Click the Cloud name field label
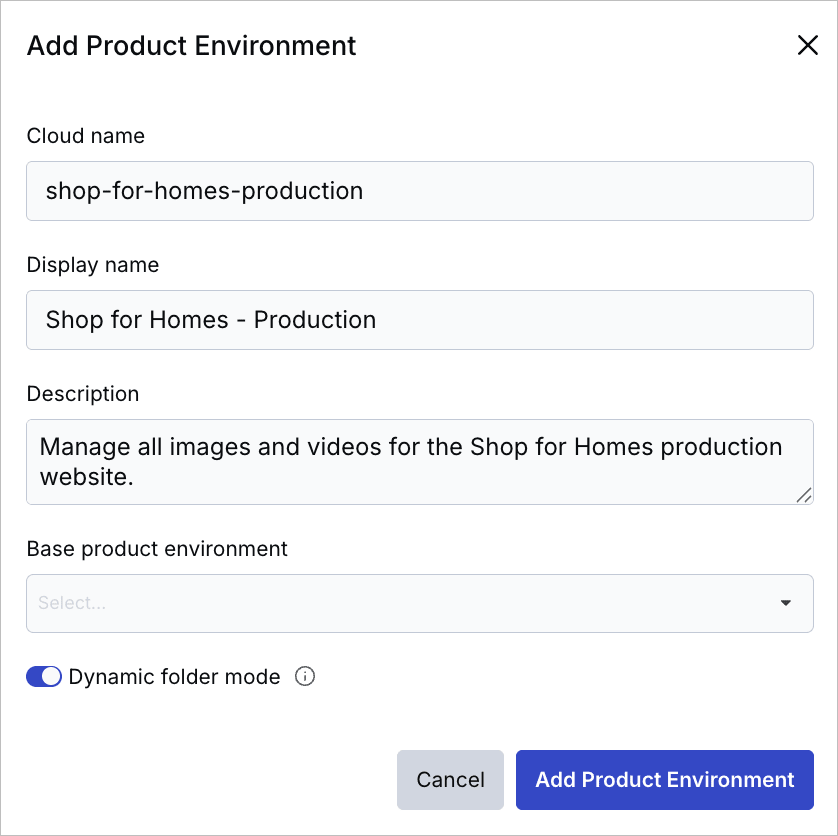This screenshot has height=836, width=838. tap(86, 136)
